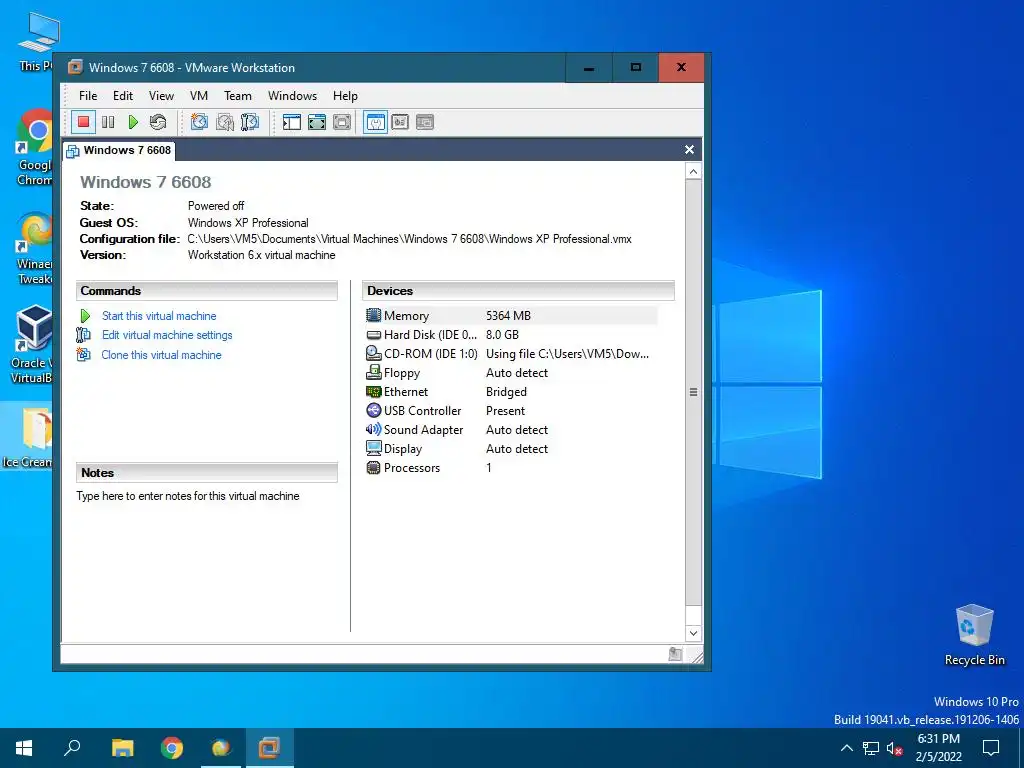Show hidden system tray icons chevron

pos(846,748)
